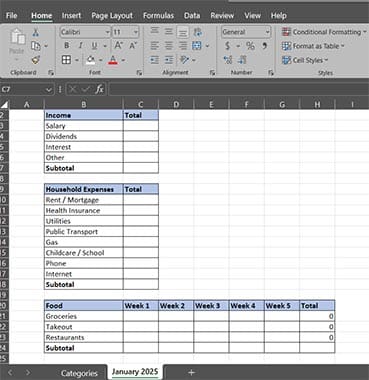
Task: Open Font group dialog launcher
Action: point(139,72)
